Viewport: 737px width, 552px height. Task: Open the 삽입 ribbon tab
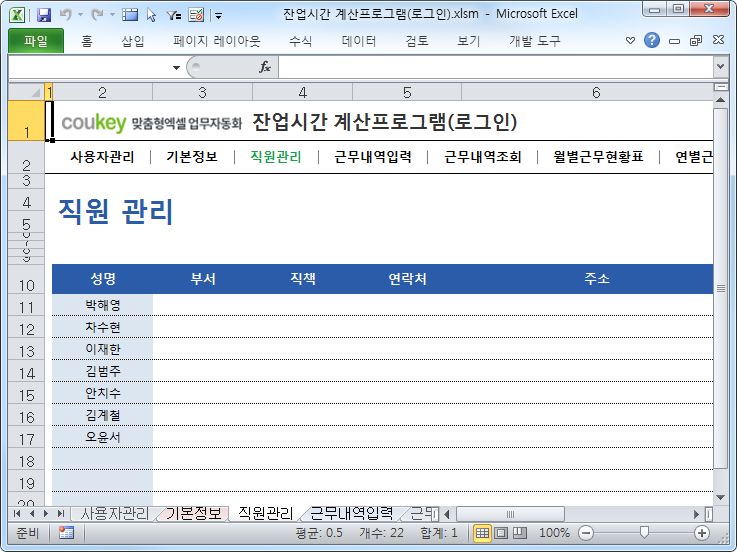click(x=133, y=41)
